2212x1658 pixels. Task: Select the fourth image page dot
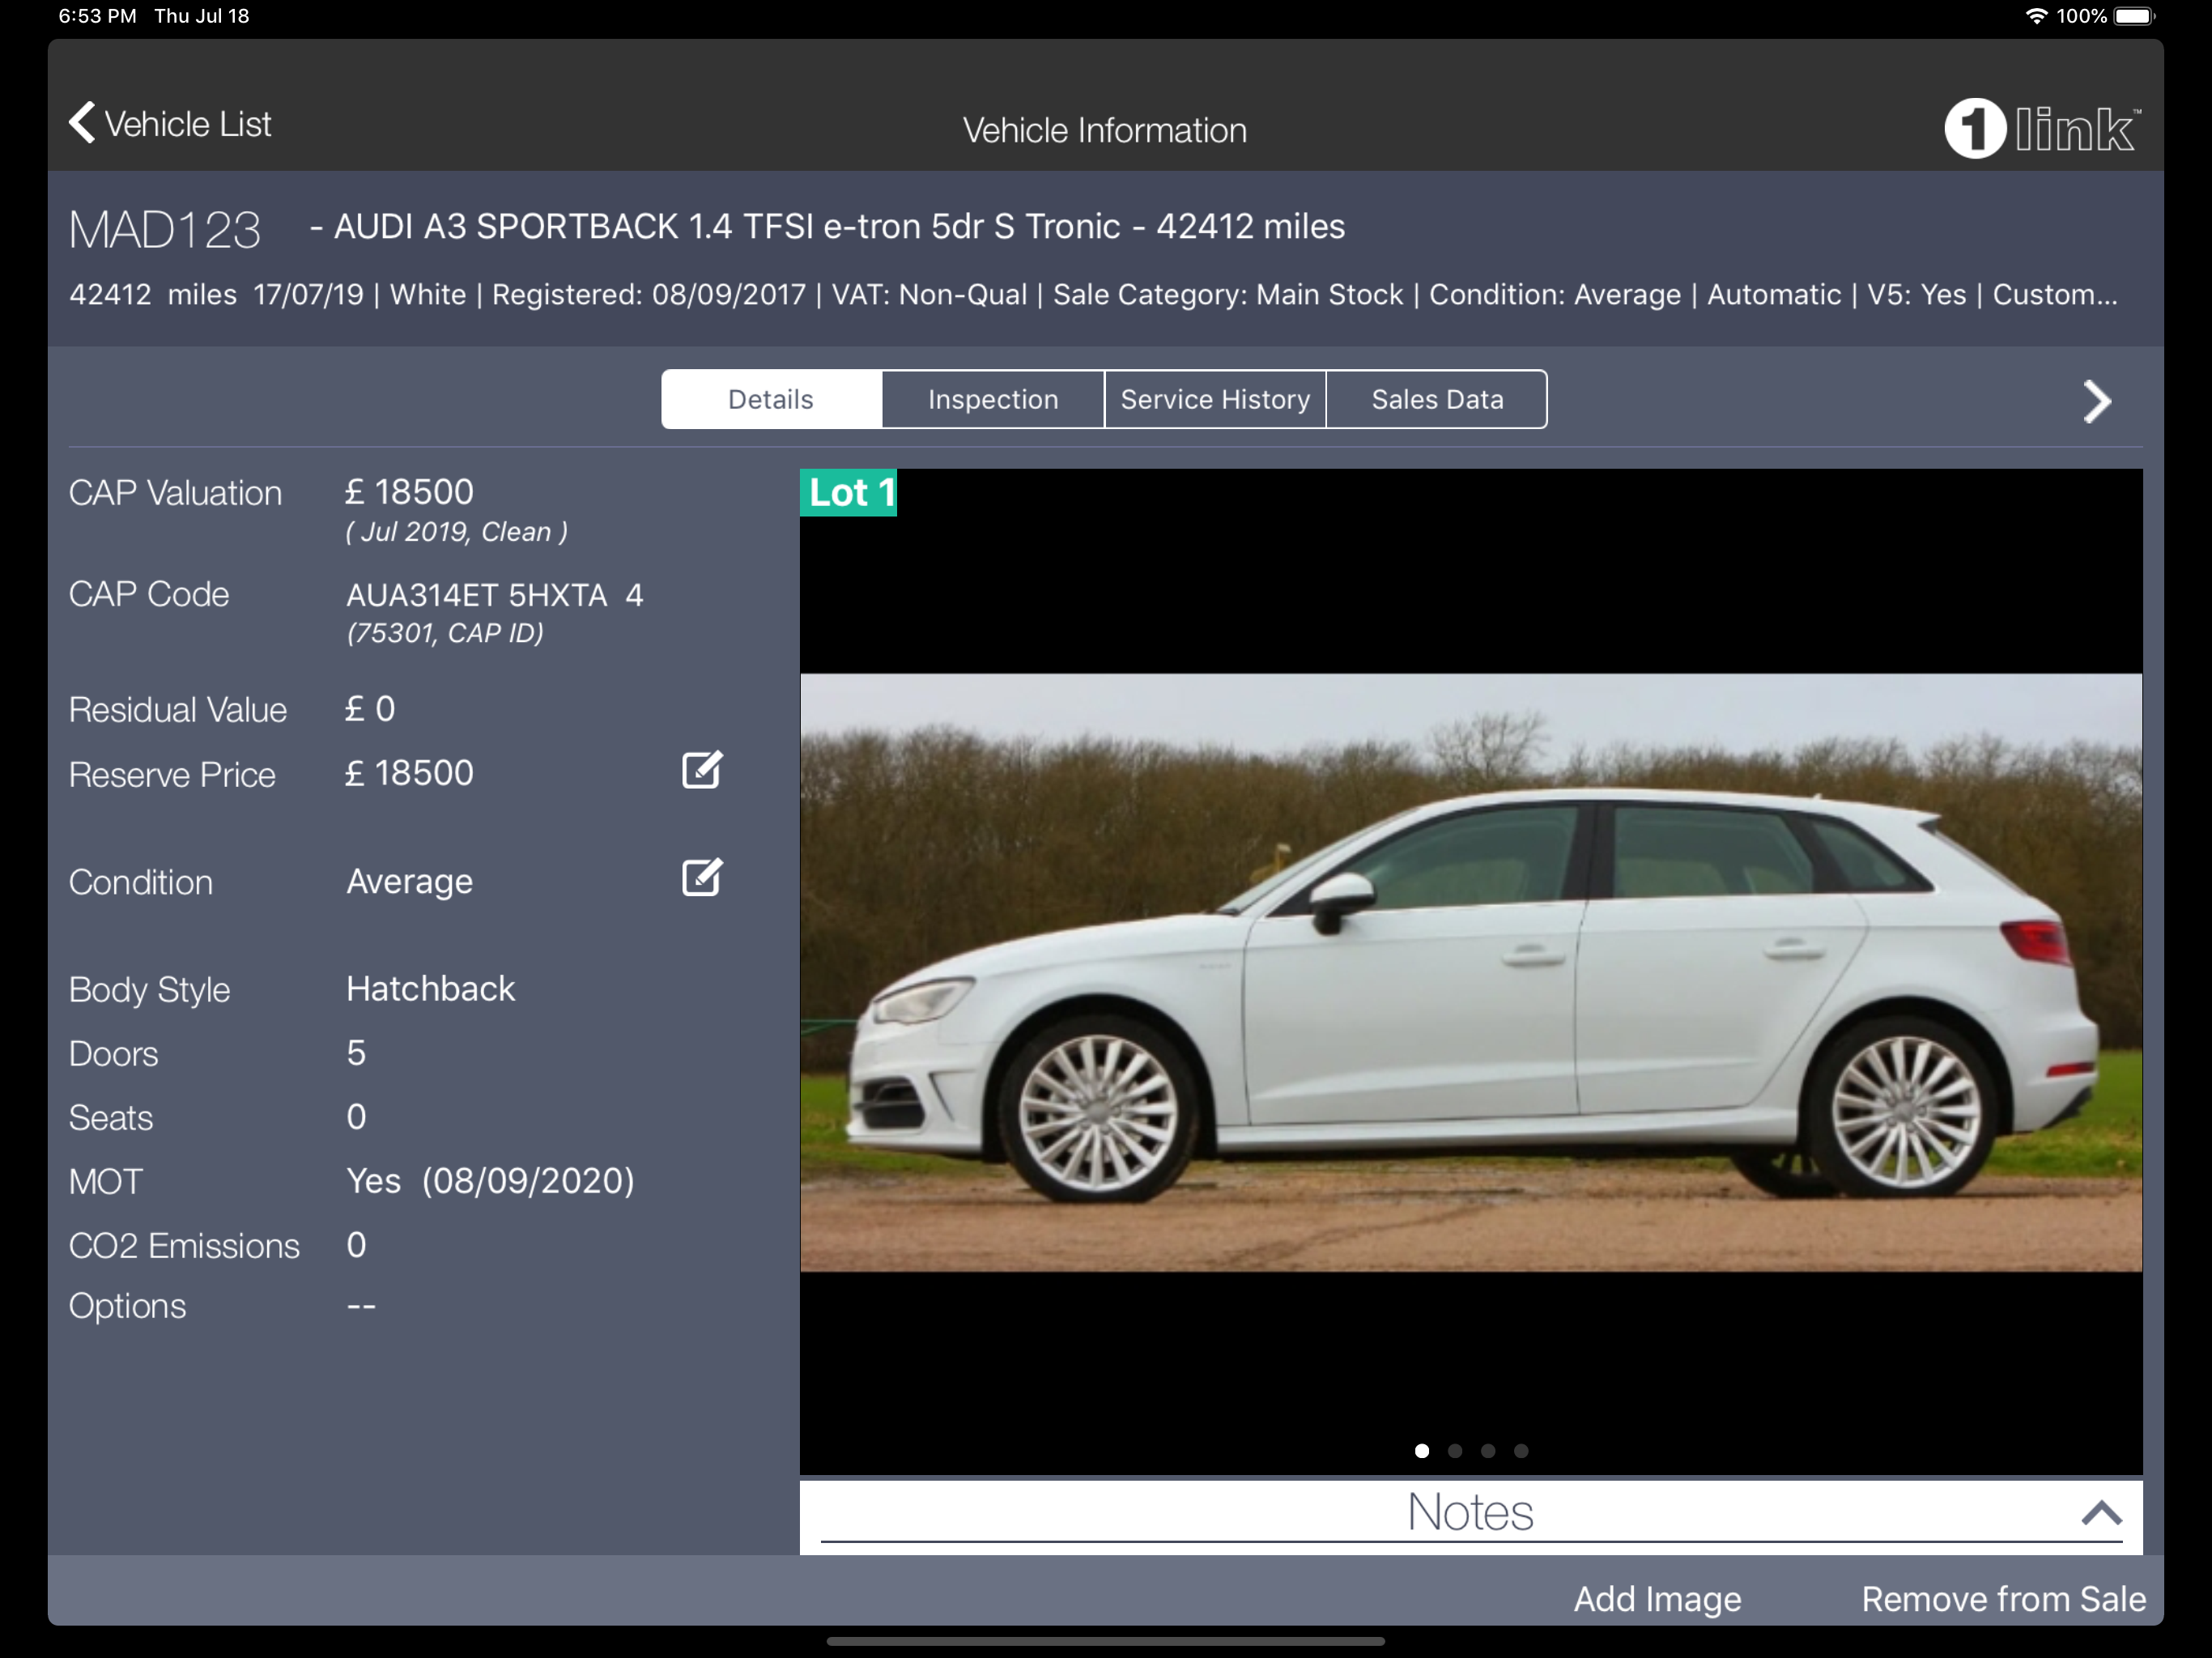click(x=1521, y=1450)
